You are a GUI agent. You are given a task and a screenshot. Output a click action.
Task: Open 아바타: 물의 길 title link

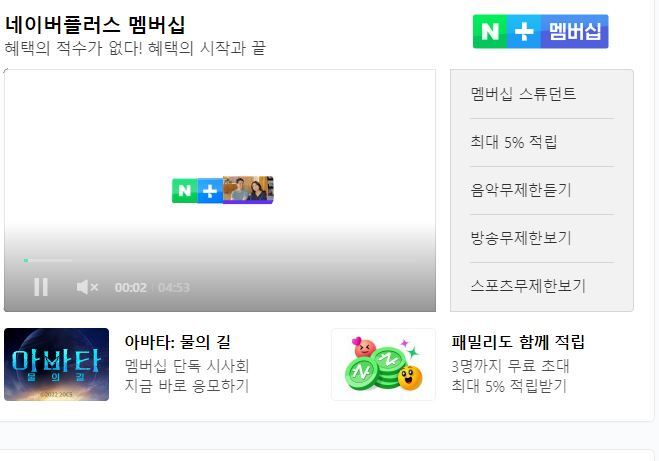177,342
